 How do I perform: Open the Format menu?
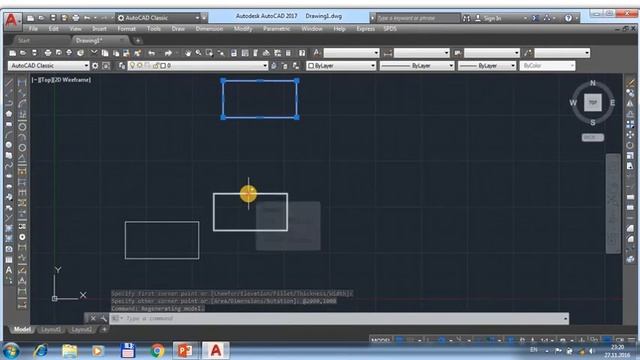(x=127, y=29)
